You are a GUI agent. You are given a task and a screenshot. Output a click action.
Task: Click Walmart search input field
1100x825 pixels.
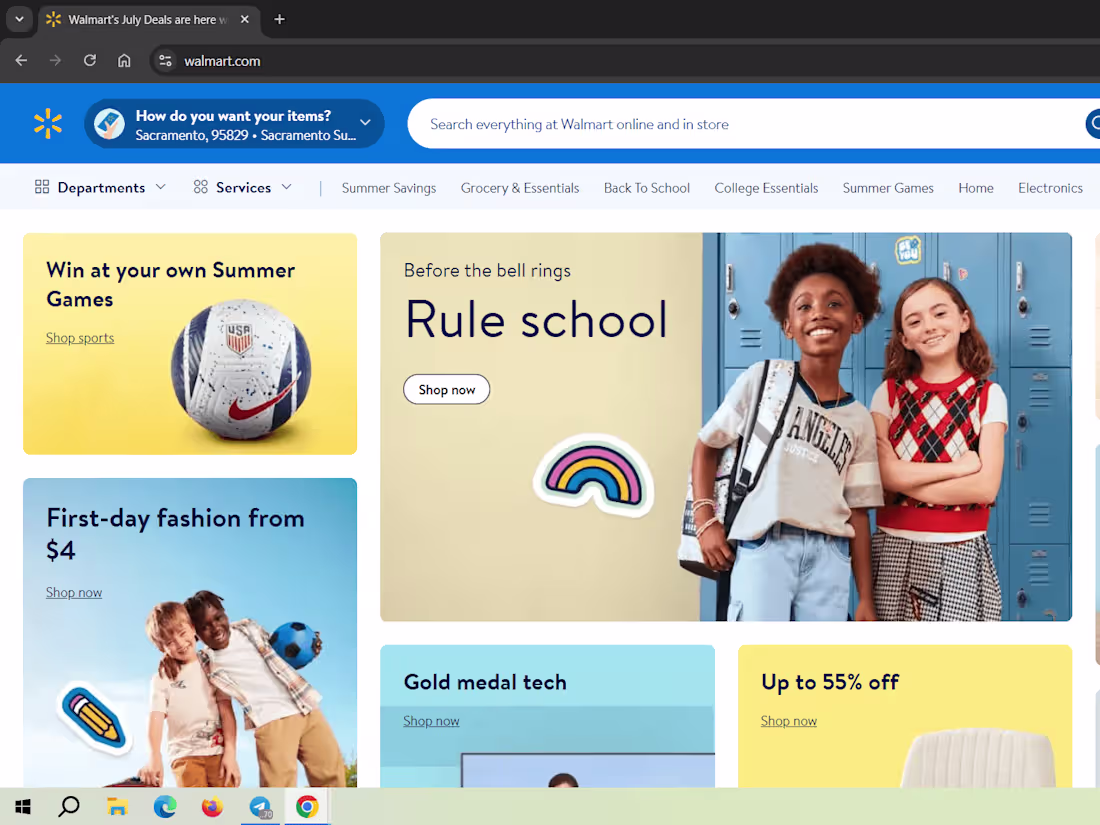click(744, 123)
